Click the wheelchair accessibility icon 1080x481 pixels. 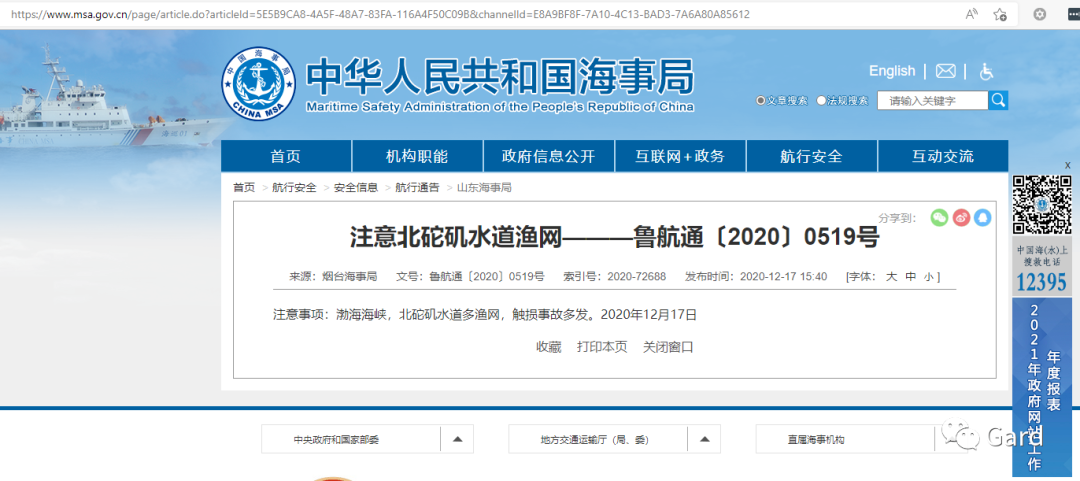coord(986,71)
